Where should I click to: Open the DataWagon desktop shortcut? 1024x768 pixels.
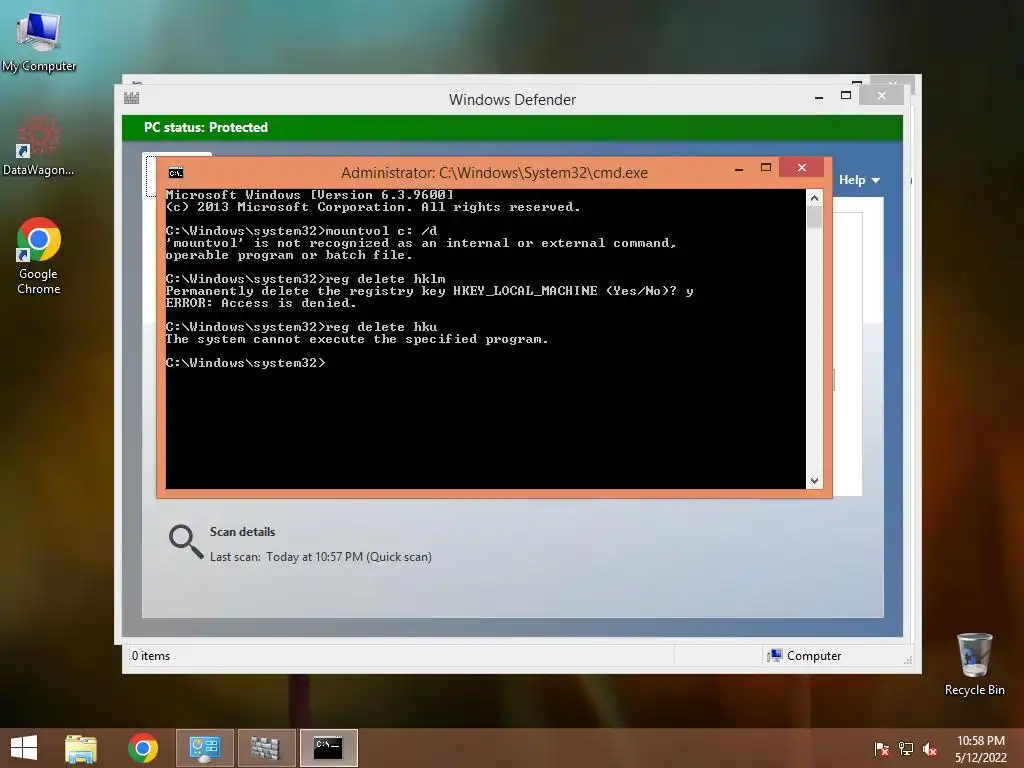(x=38, y=146)
